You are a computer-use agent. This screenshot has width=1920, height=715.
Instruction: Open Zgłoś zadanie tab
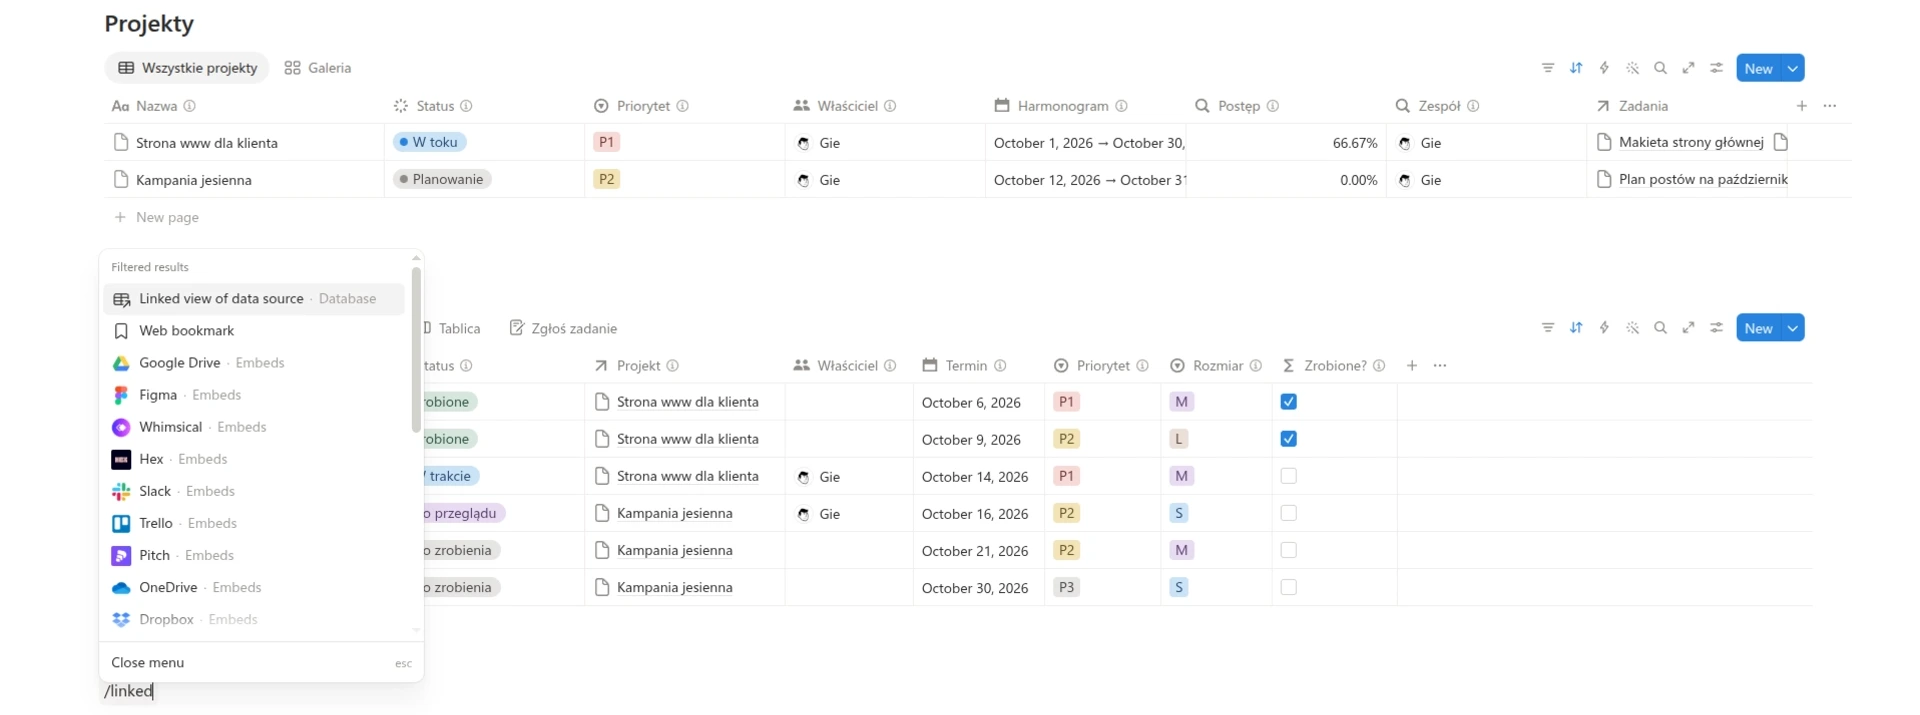563,328
